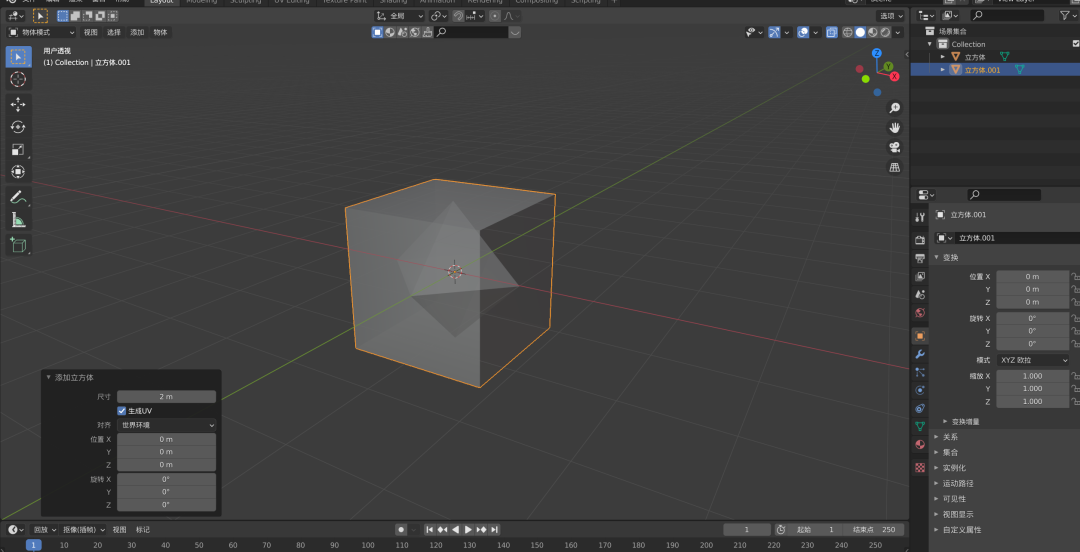
Task: Toggle the Collection exclude checkbox in outliner
Action: click(1075, 44)
